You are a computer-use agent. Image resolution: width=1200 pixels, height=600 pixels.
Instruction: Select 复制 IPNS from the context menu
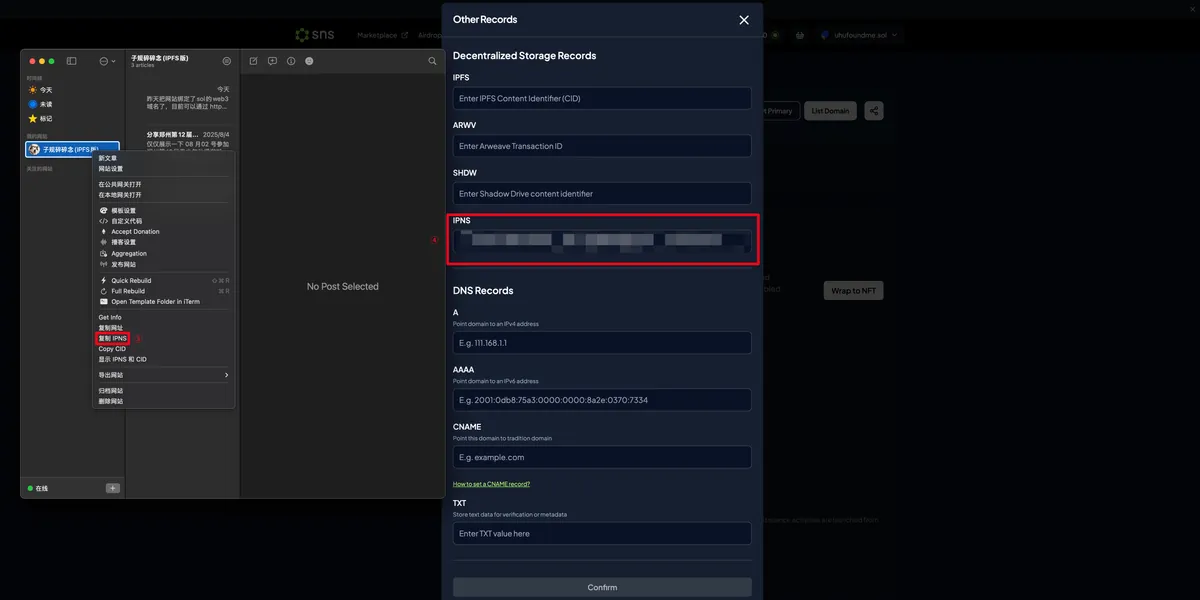113,338
